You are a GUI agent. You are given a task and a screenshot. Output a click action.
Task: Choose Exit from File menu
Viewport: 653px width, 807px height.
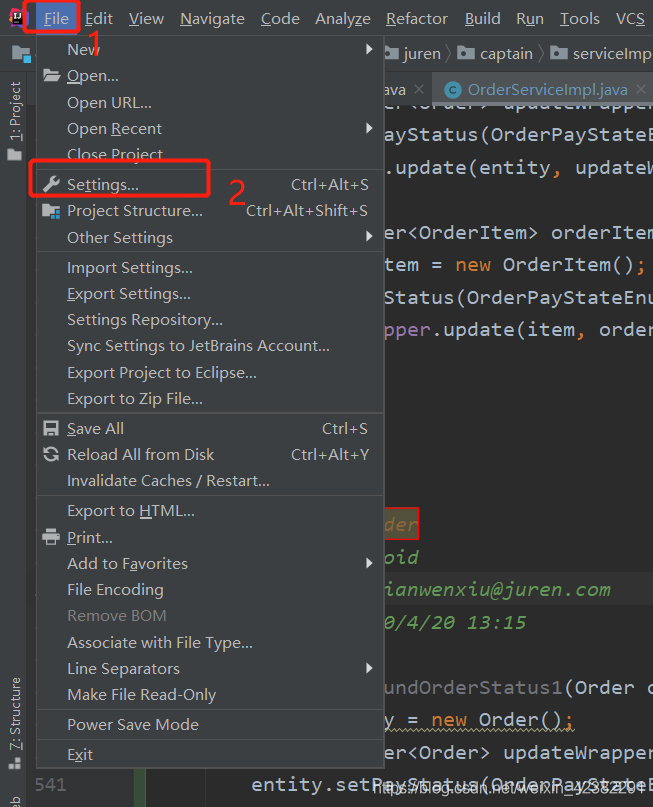click(x=210, y=754)
